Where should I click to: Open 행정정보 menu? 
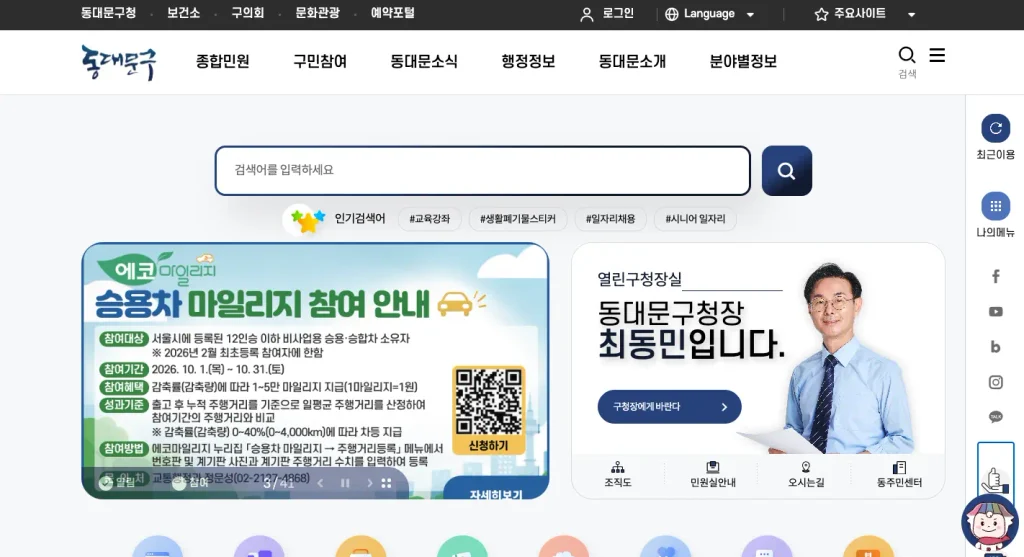pyautogui.click(x=528, y=61)
